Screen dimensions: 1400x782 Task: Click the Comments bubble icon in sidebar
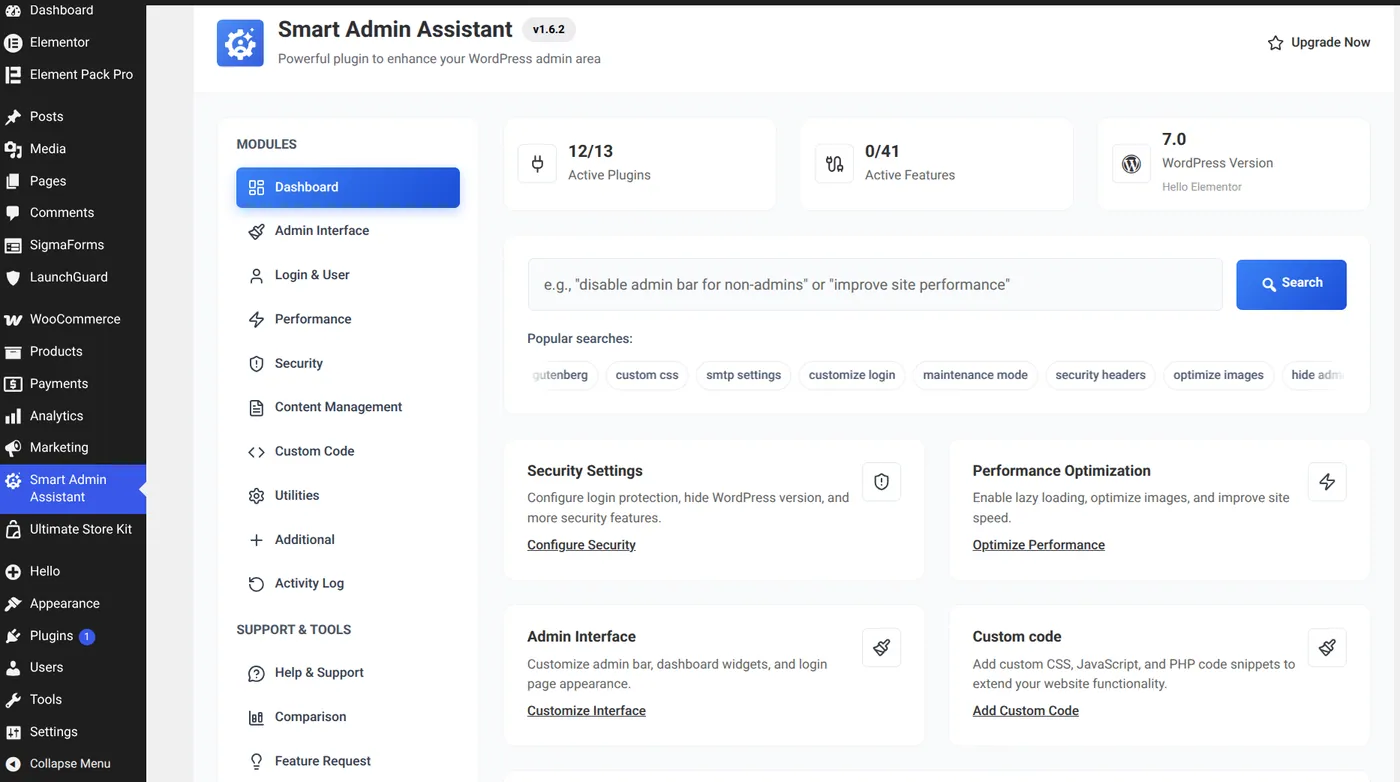tap(13, 213)
